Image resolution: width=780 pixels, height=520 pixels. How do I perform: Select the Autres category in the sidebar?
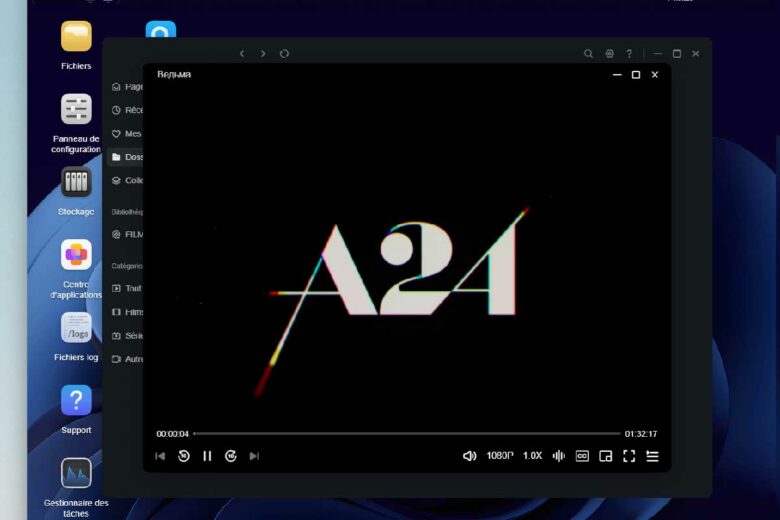[x=127, y=359]
